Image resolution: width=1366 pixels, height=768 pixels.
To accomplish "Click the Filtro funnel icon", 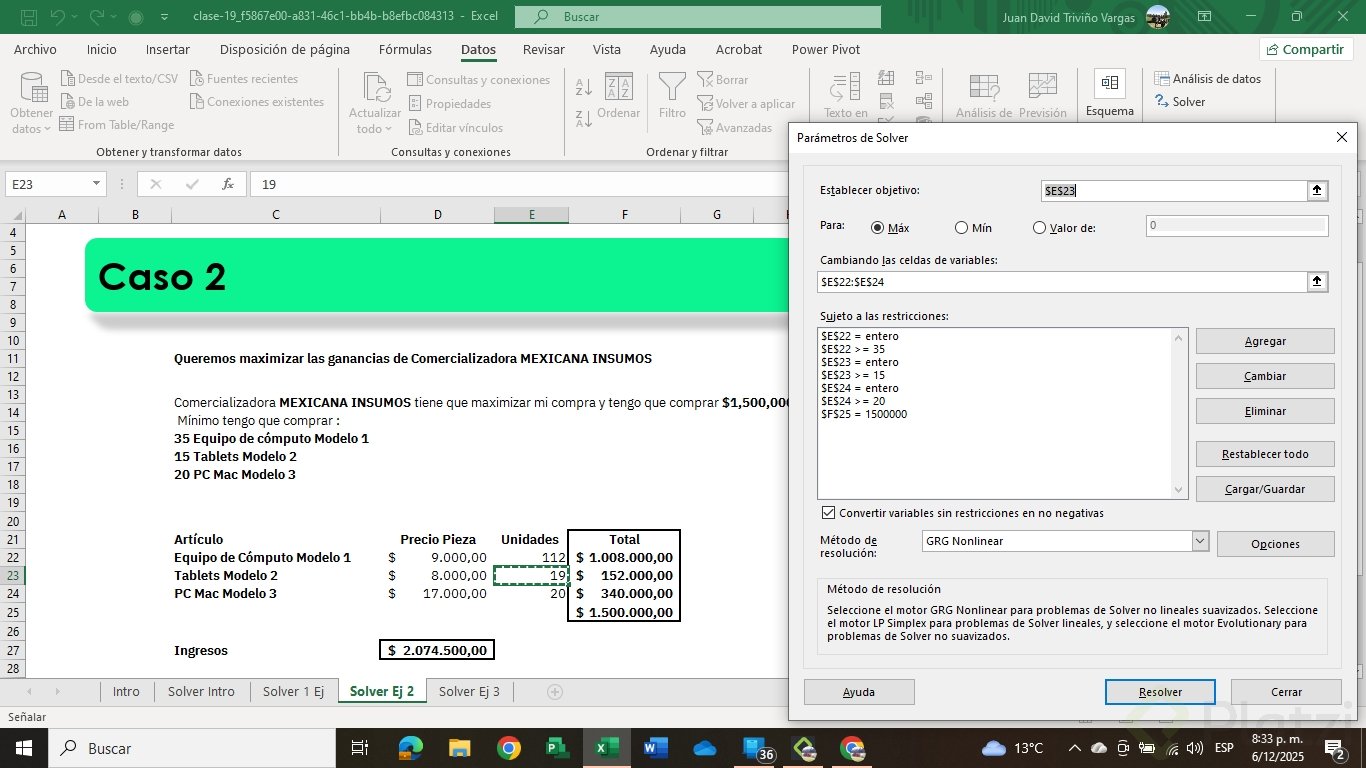I will pyautogui.click(x=672, y=88).
